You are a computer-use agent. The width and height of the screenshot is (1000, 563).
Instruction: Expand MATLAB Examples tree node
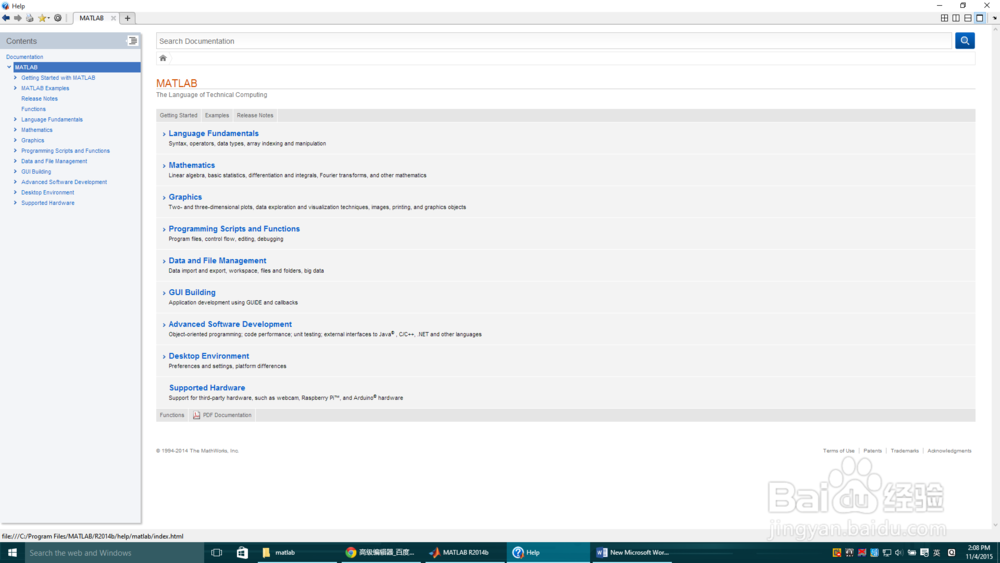tap(15, 88)
